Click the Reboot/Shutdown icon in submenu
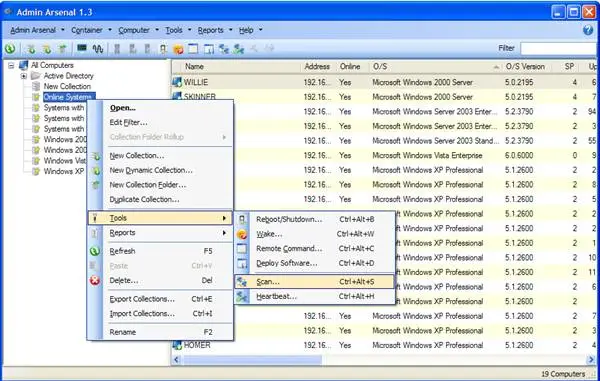 tap(242, 219)
